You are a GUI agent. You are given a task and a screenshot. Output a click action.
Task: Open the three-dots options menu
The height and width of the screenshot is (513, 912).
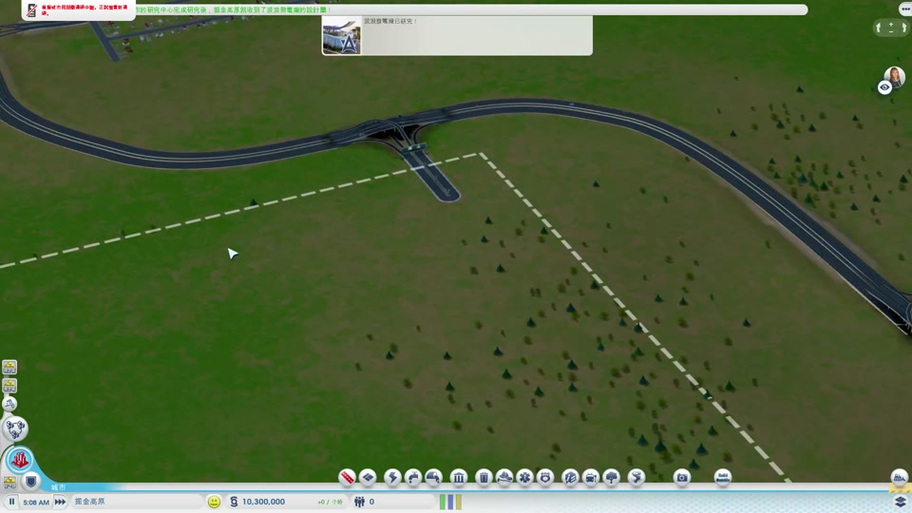905,9
